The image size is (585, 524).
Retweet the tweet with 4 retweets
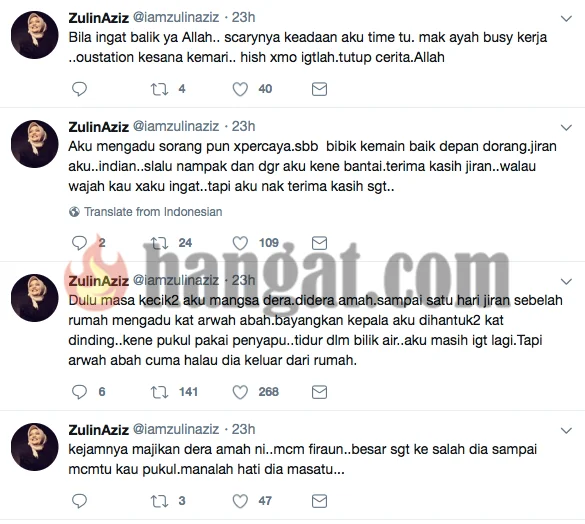coord(159,89)
